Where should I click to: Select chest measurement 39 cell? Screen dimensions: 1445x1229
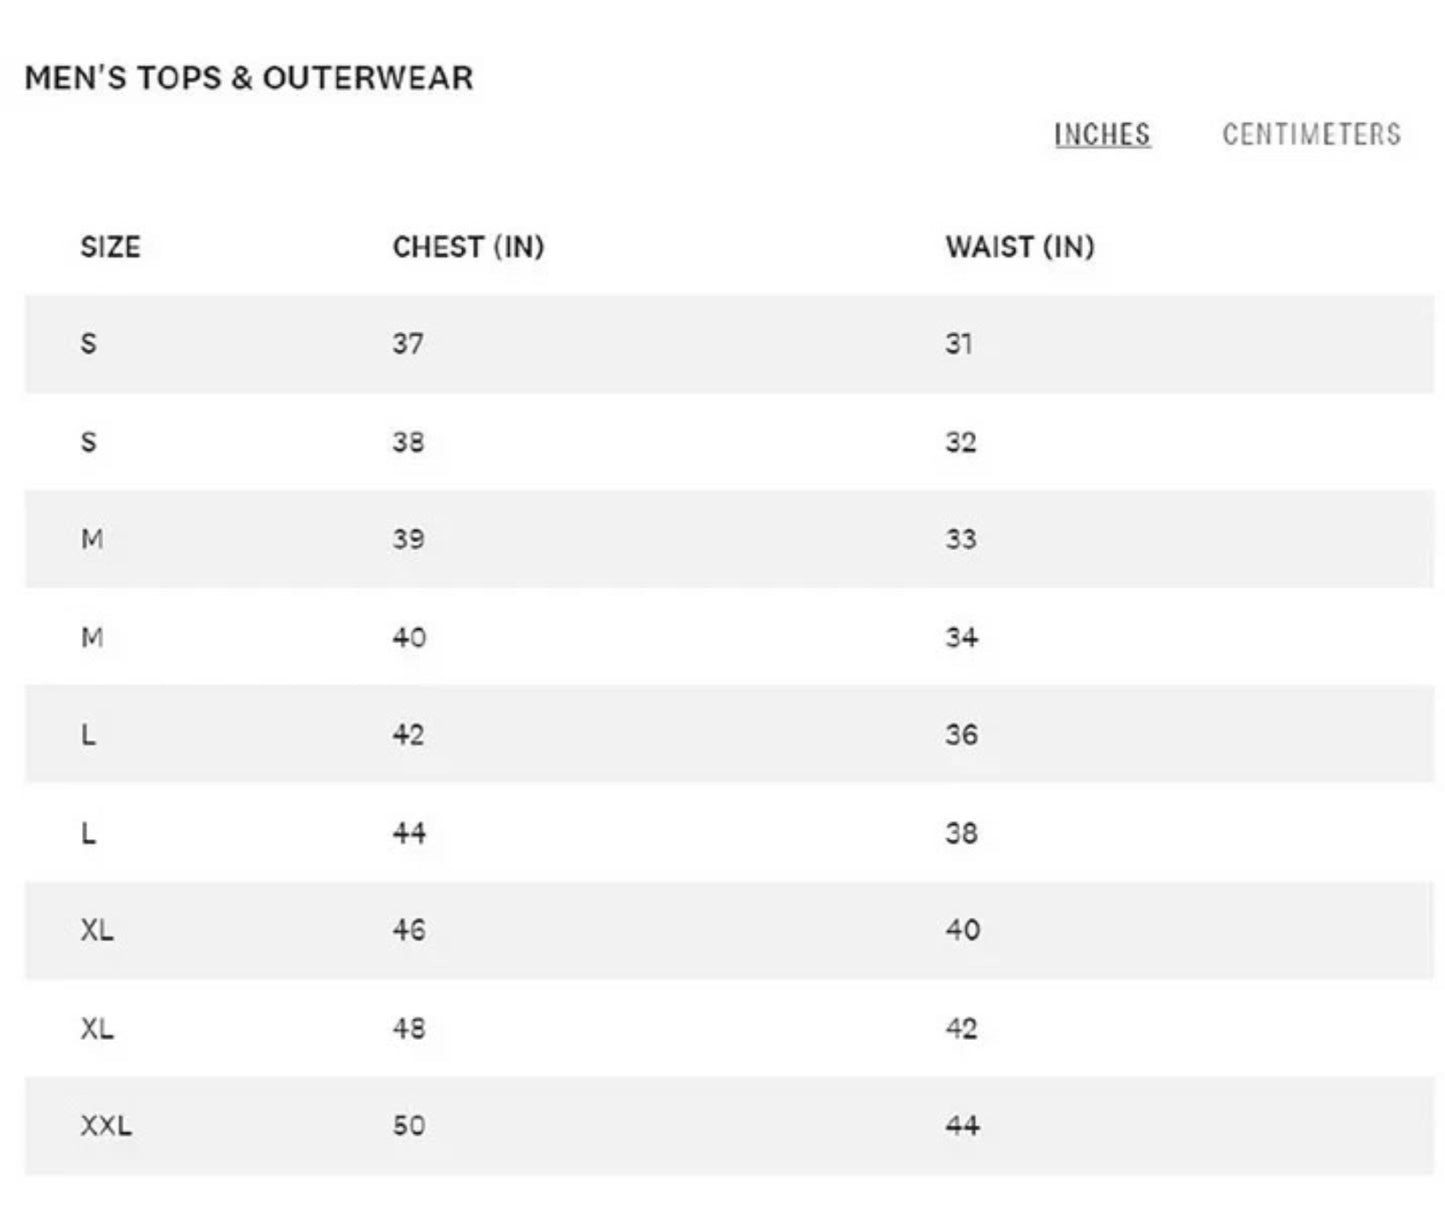[x=408, y=539]
